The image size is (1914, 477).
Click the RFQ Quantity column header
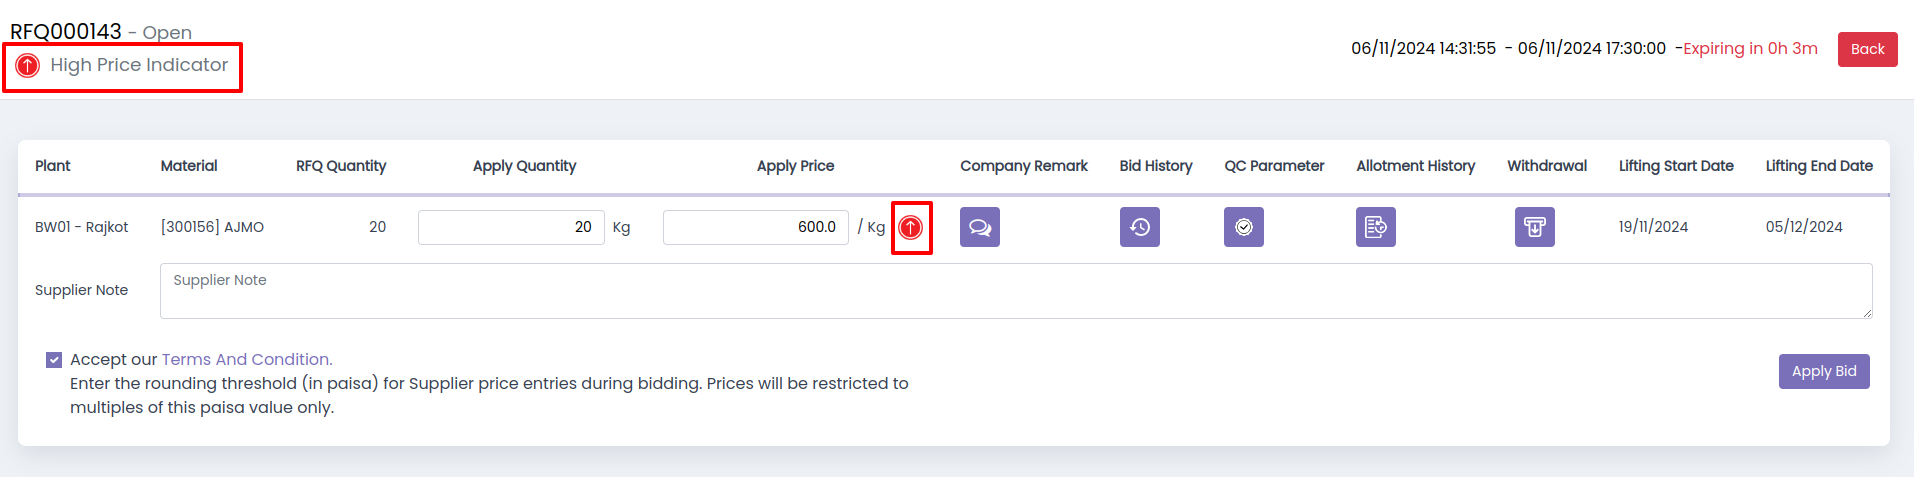(x=341, y=166)
